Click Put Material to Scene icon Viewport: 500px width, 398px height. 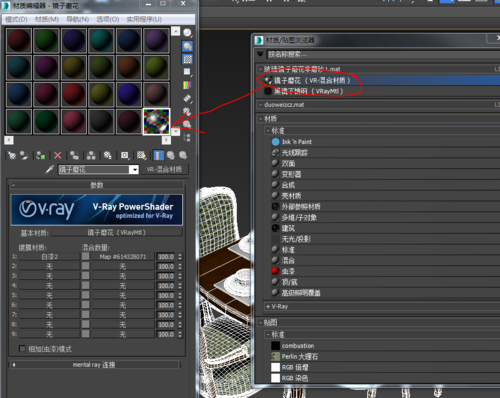click(24, 155)
